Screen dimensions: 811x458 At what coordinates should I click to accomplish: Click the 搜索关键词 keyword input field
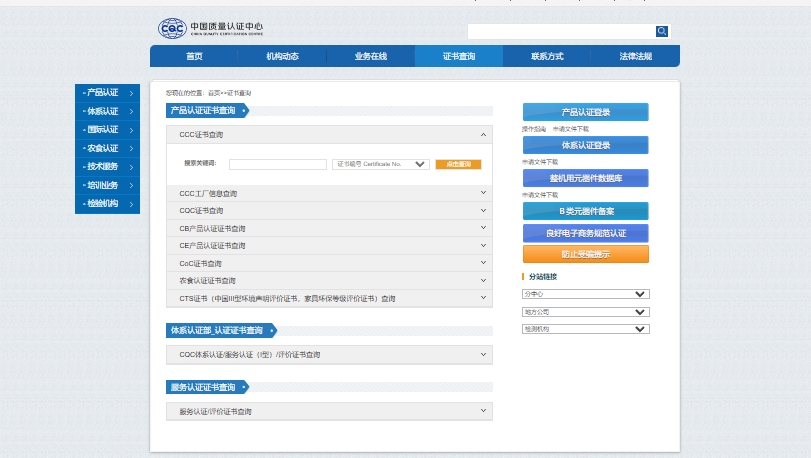pyautogui.click(x=277, y=164)
